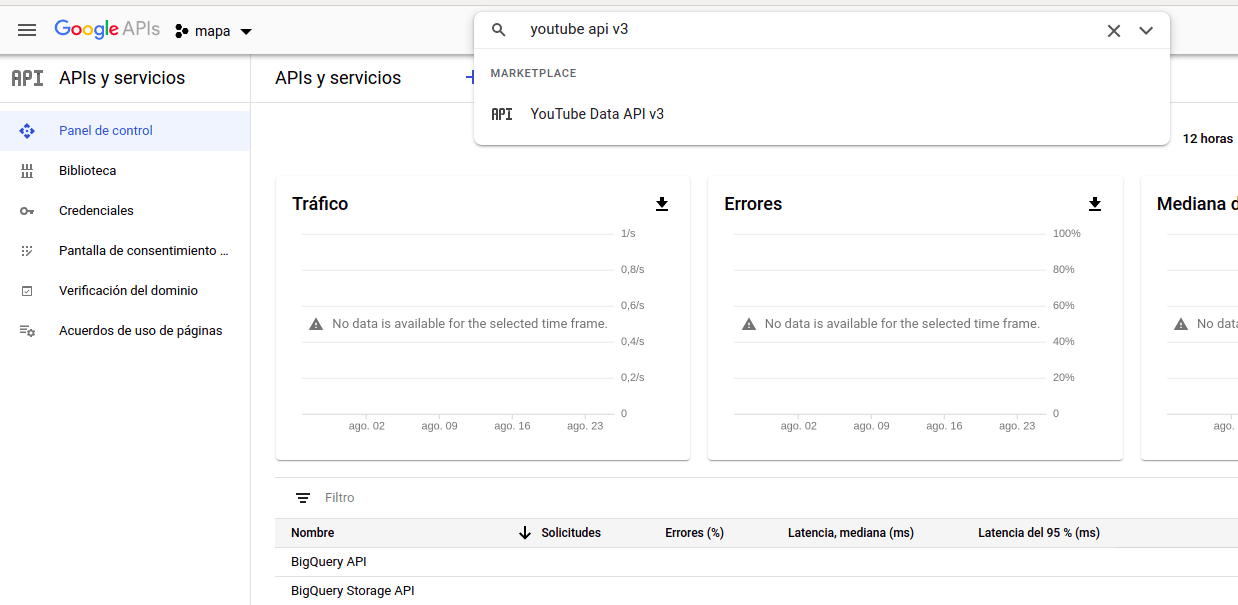Click the Google APIs logo

107,30
